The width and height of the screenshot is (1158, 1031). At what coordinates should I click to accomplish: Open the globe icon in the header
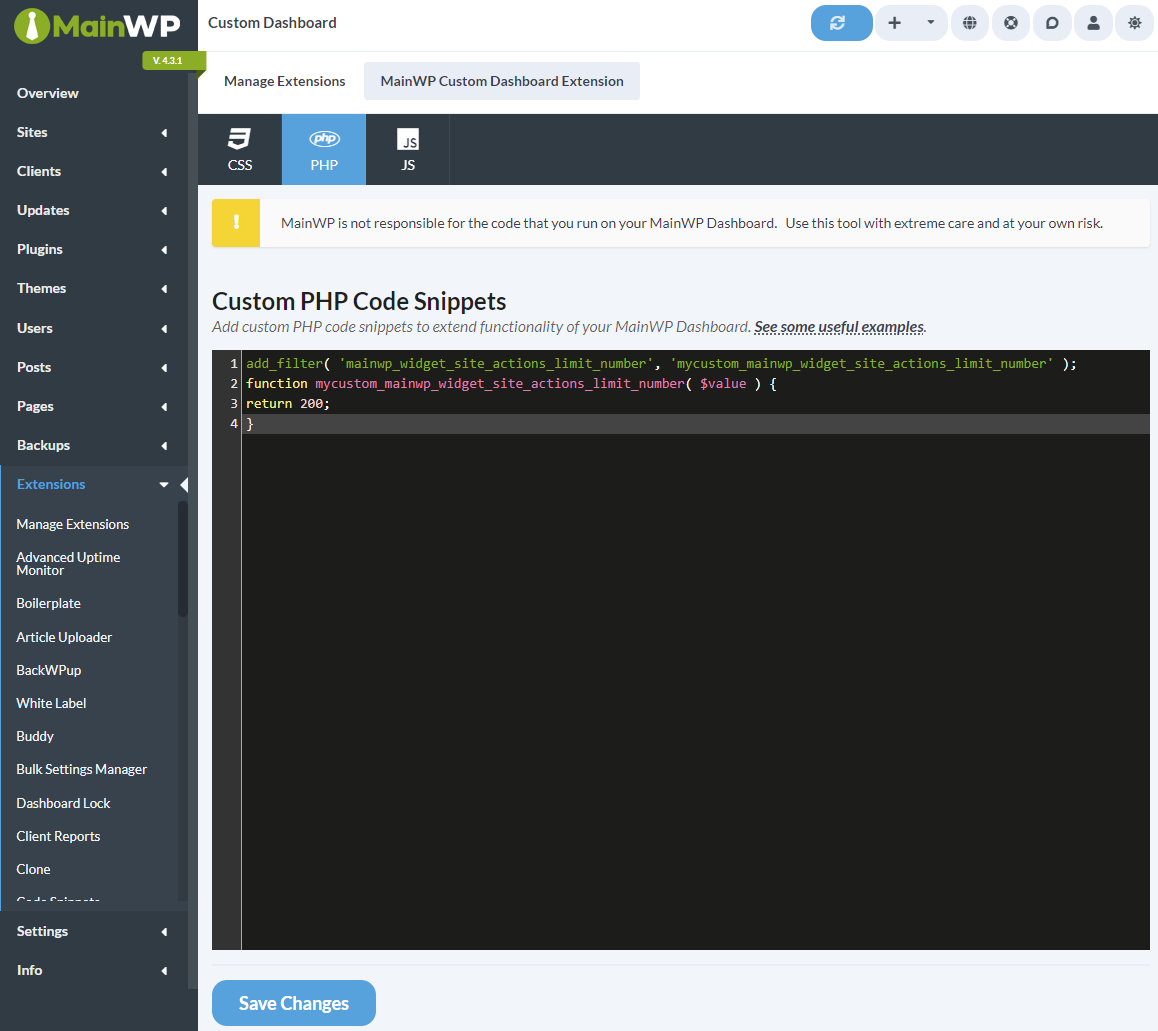coord(969,22)
